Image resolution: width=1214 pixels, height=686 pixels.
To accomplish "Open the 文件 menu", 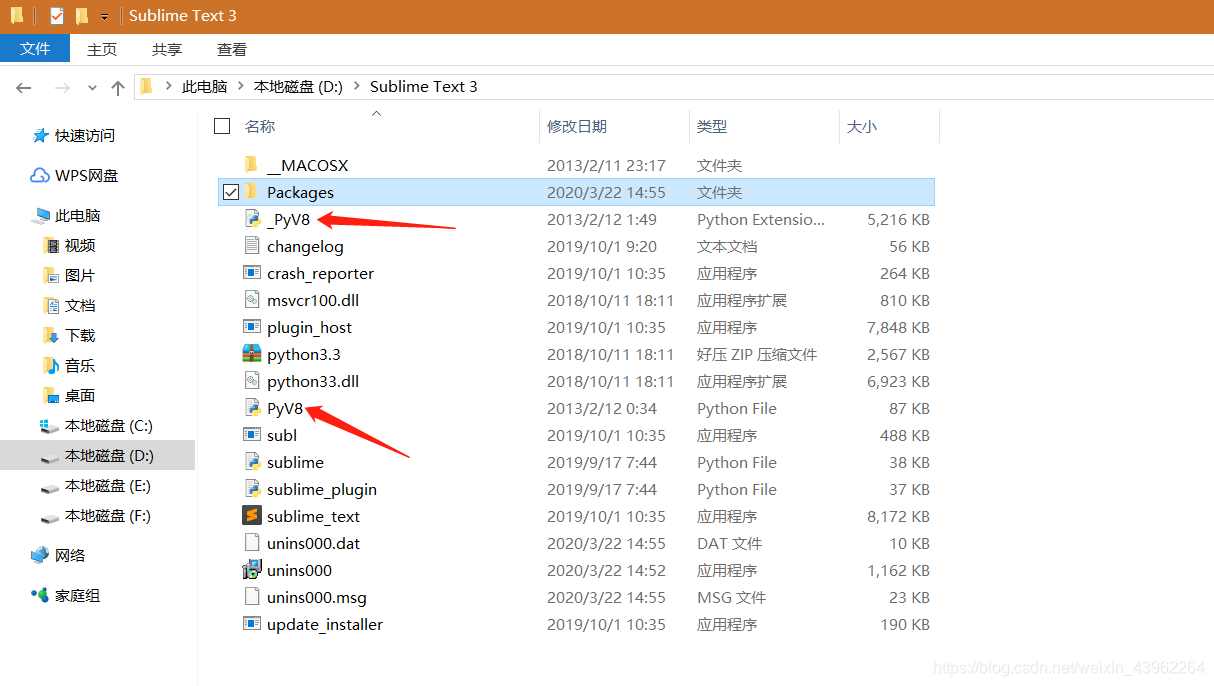I will 35,48.
